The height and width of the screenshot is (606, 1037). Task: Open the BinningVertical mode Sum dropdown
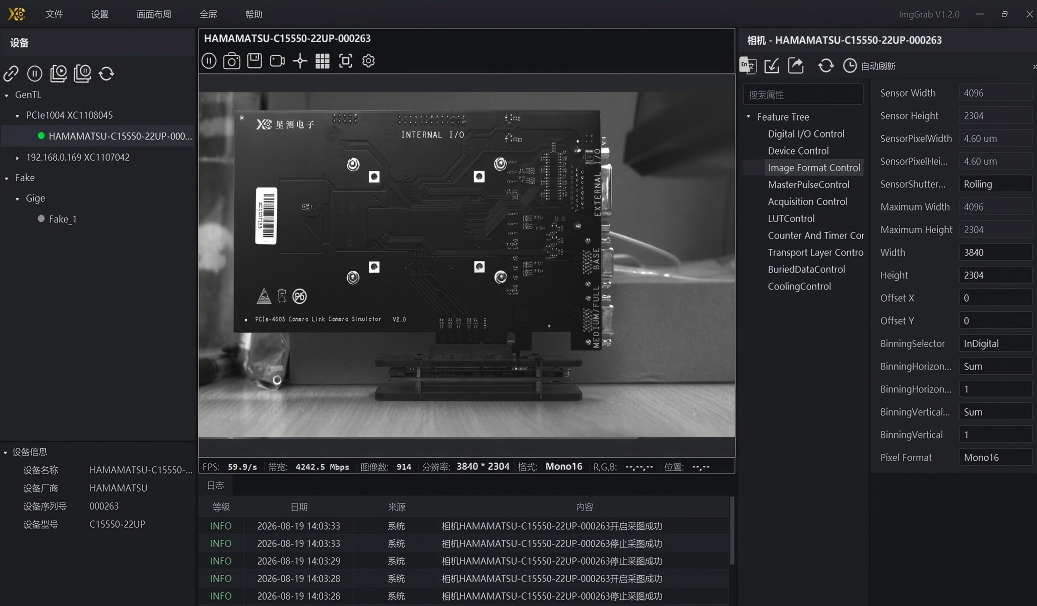click(x=995, y=411)
